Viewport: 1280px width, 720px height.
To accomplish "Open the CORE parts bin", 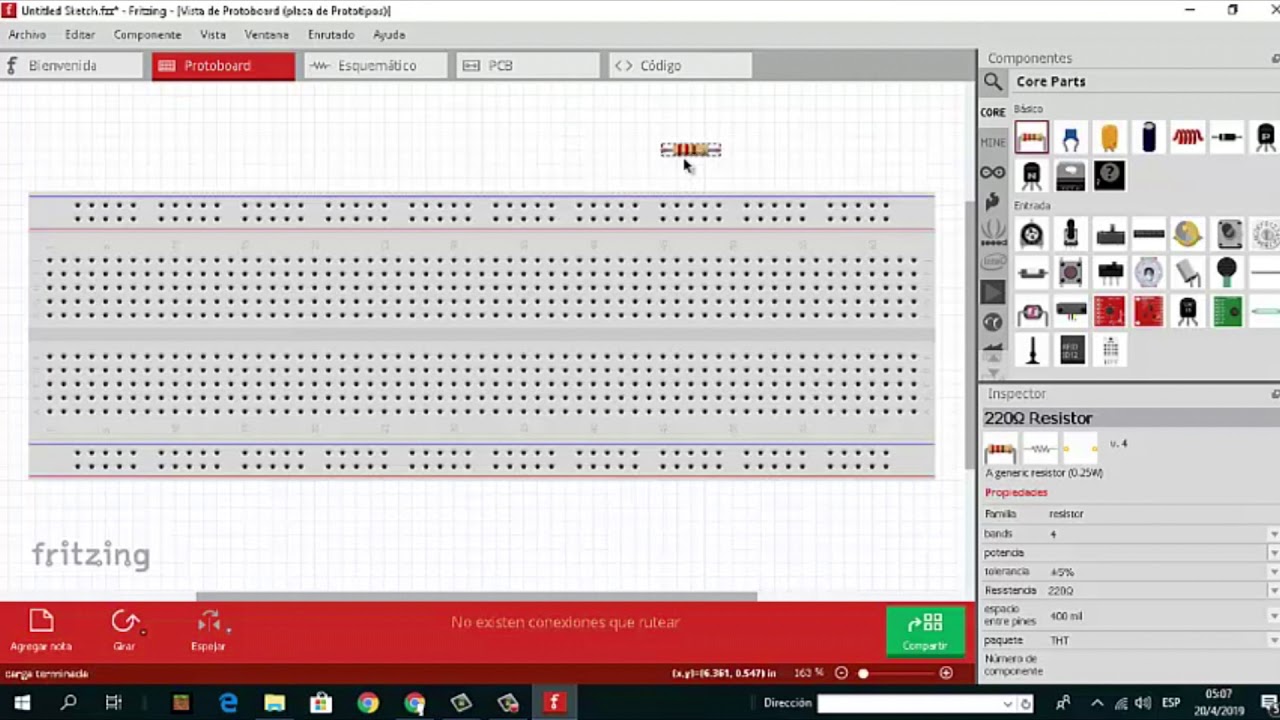I will click(x=993, y=112).
